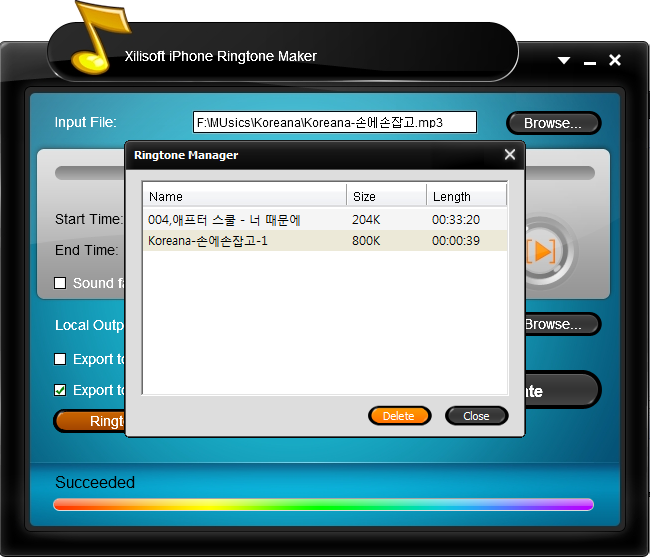
Task: Select the Koreana-손에손잡고-1 ringtone row
Action: 325,240
